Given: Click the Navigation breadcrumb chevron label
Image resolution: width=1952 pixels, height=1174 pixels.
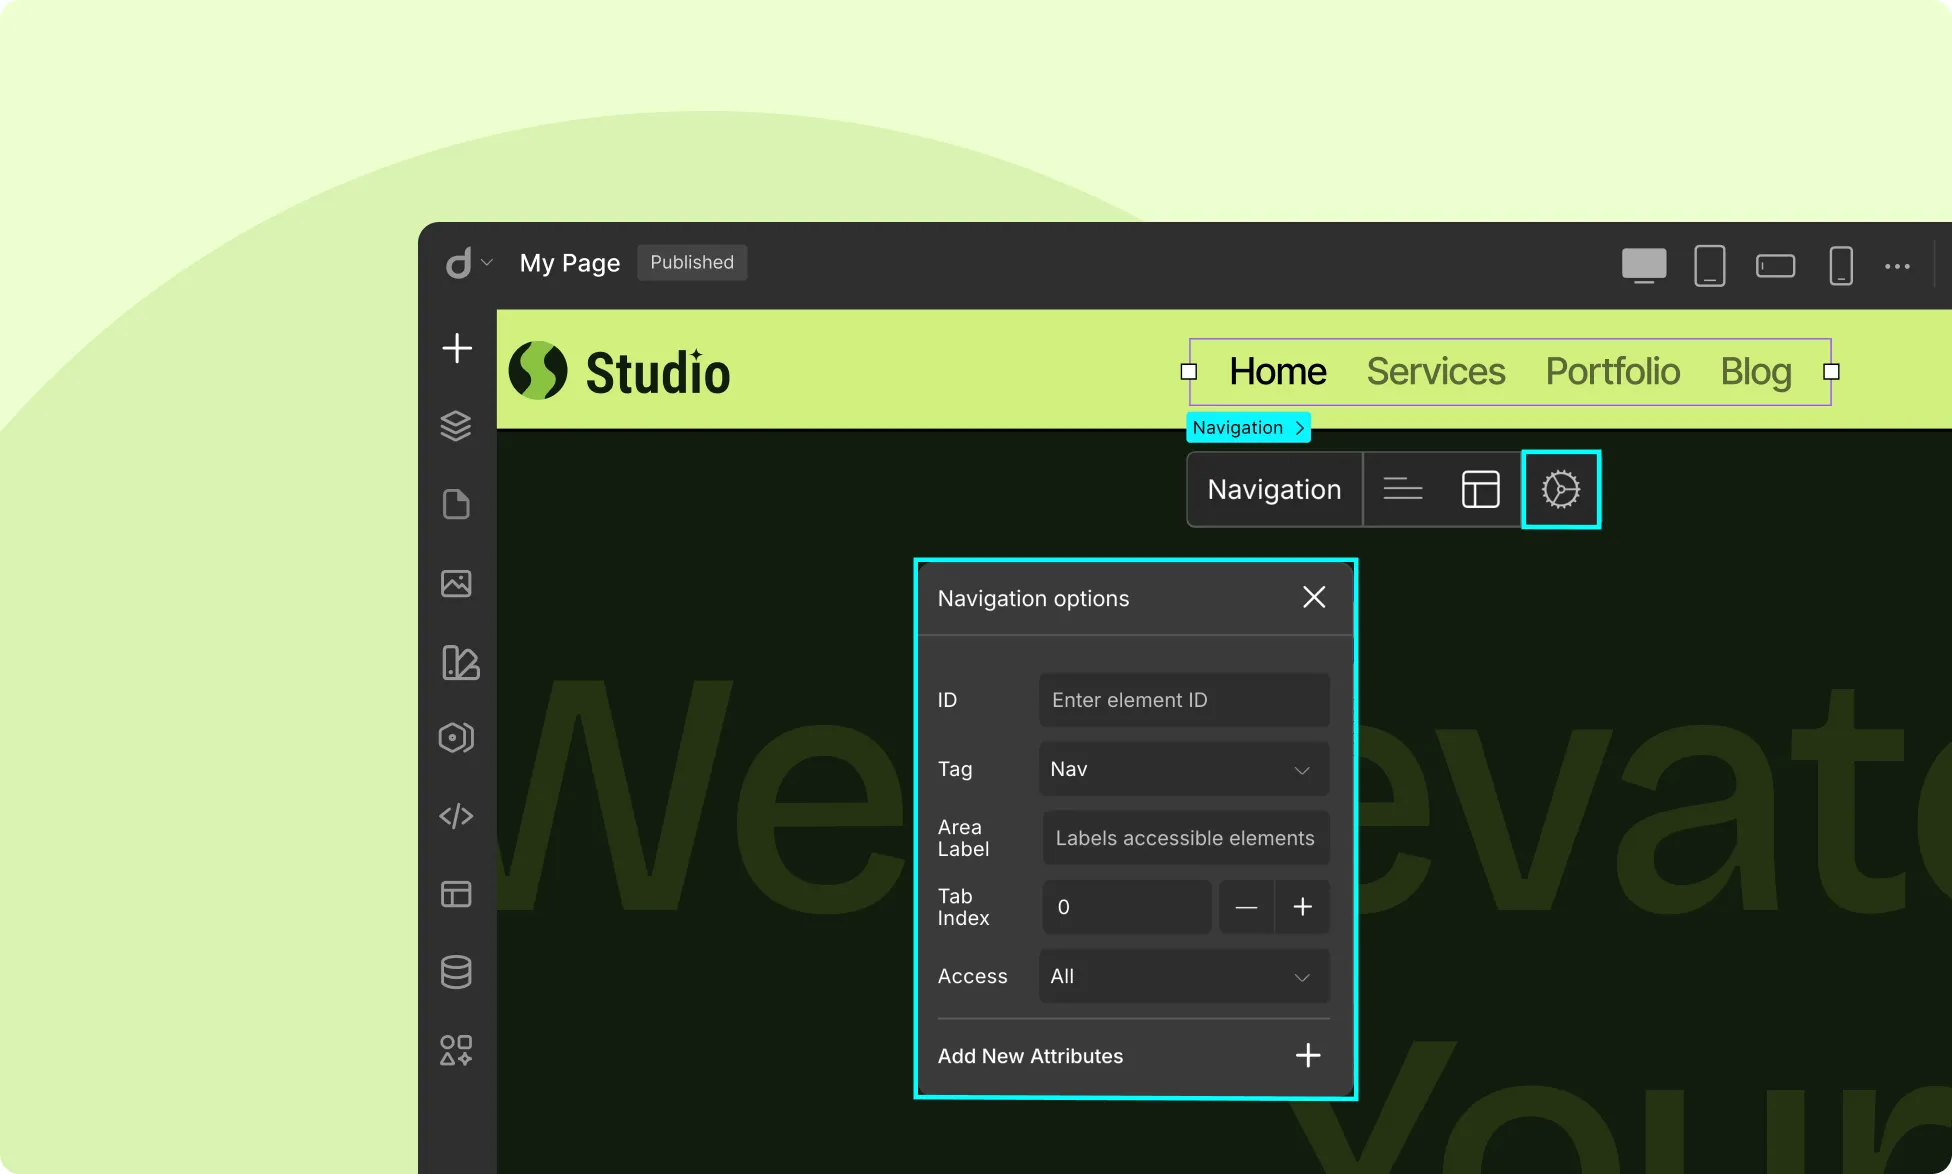Looking at the screenshot, I should pos(1248,427).
